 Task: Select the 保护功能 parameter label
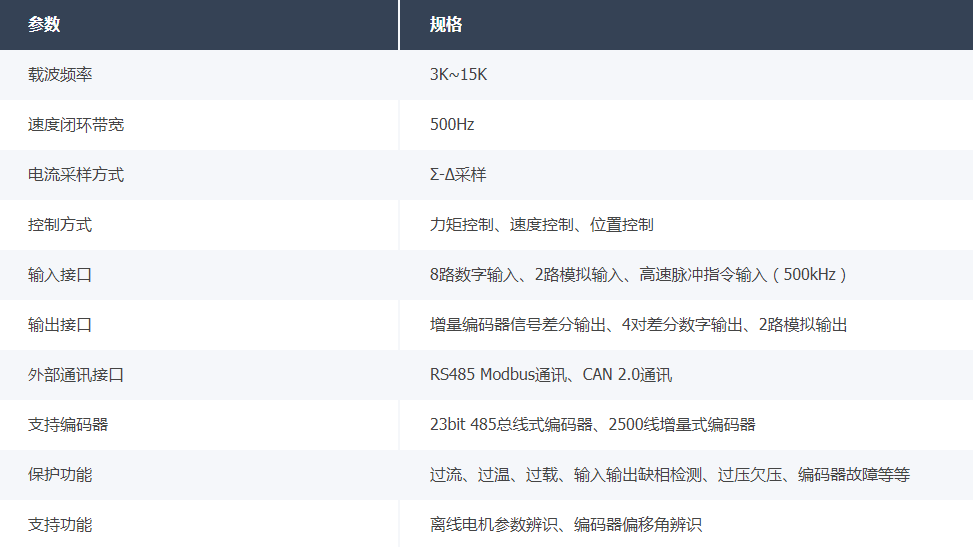coord(60,475)
